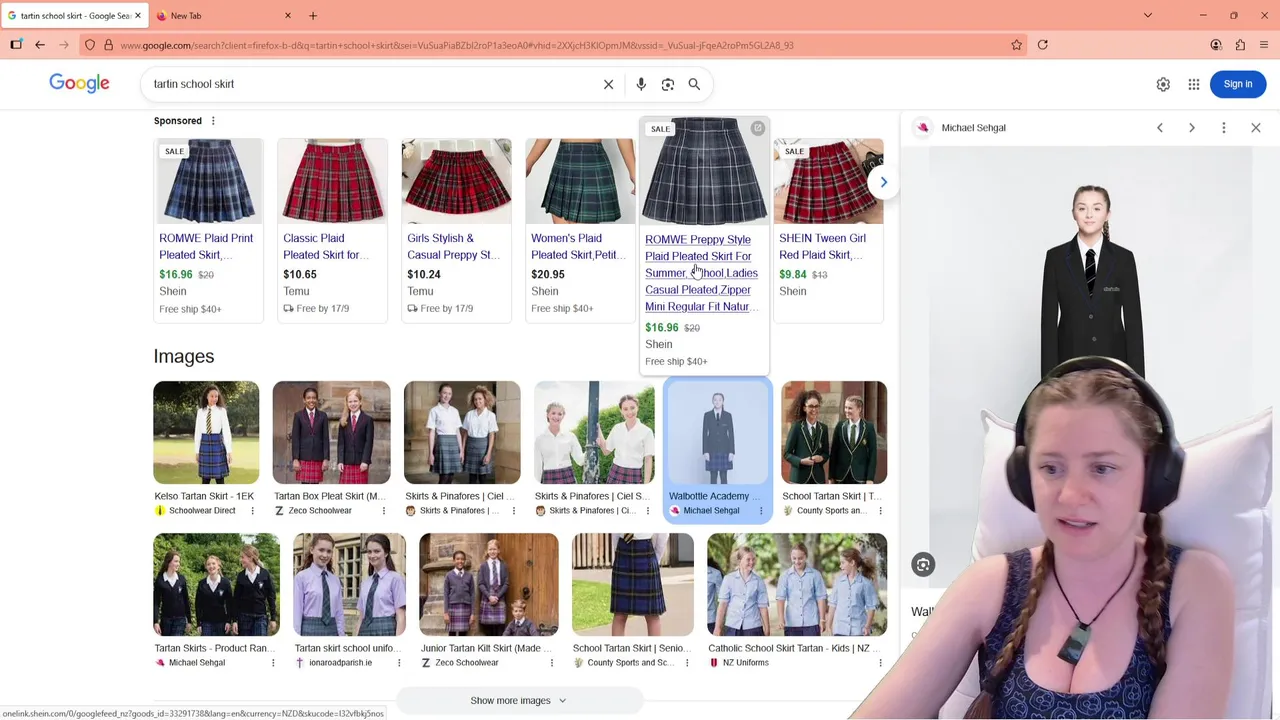Viewport: 1280px width, 720px height.
Task: Expand the list all tabs chevron
Action: coord(1148,16)
